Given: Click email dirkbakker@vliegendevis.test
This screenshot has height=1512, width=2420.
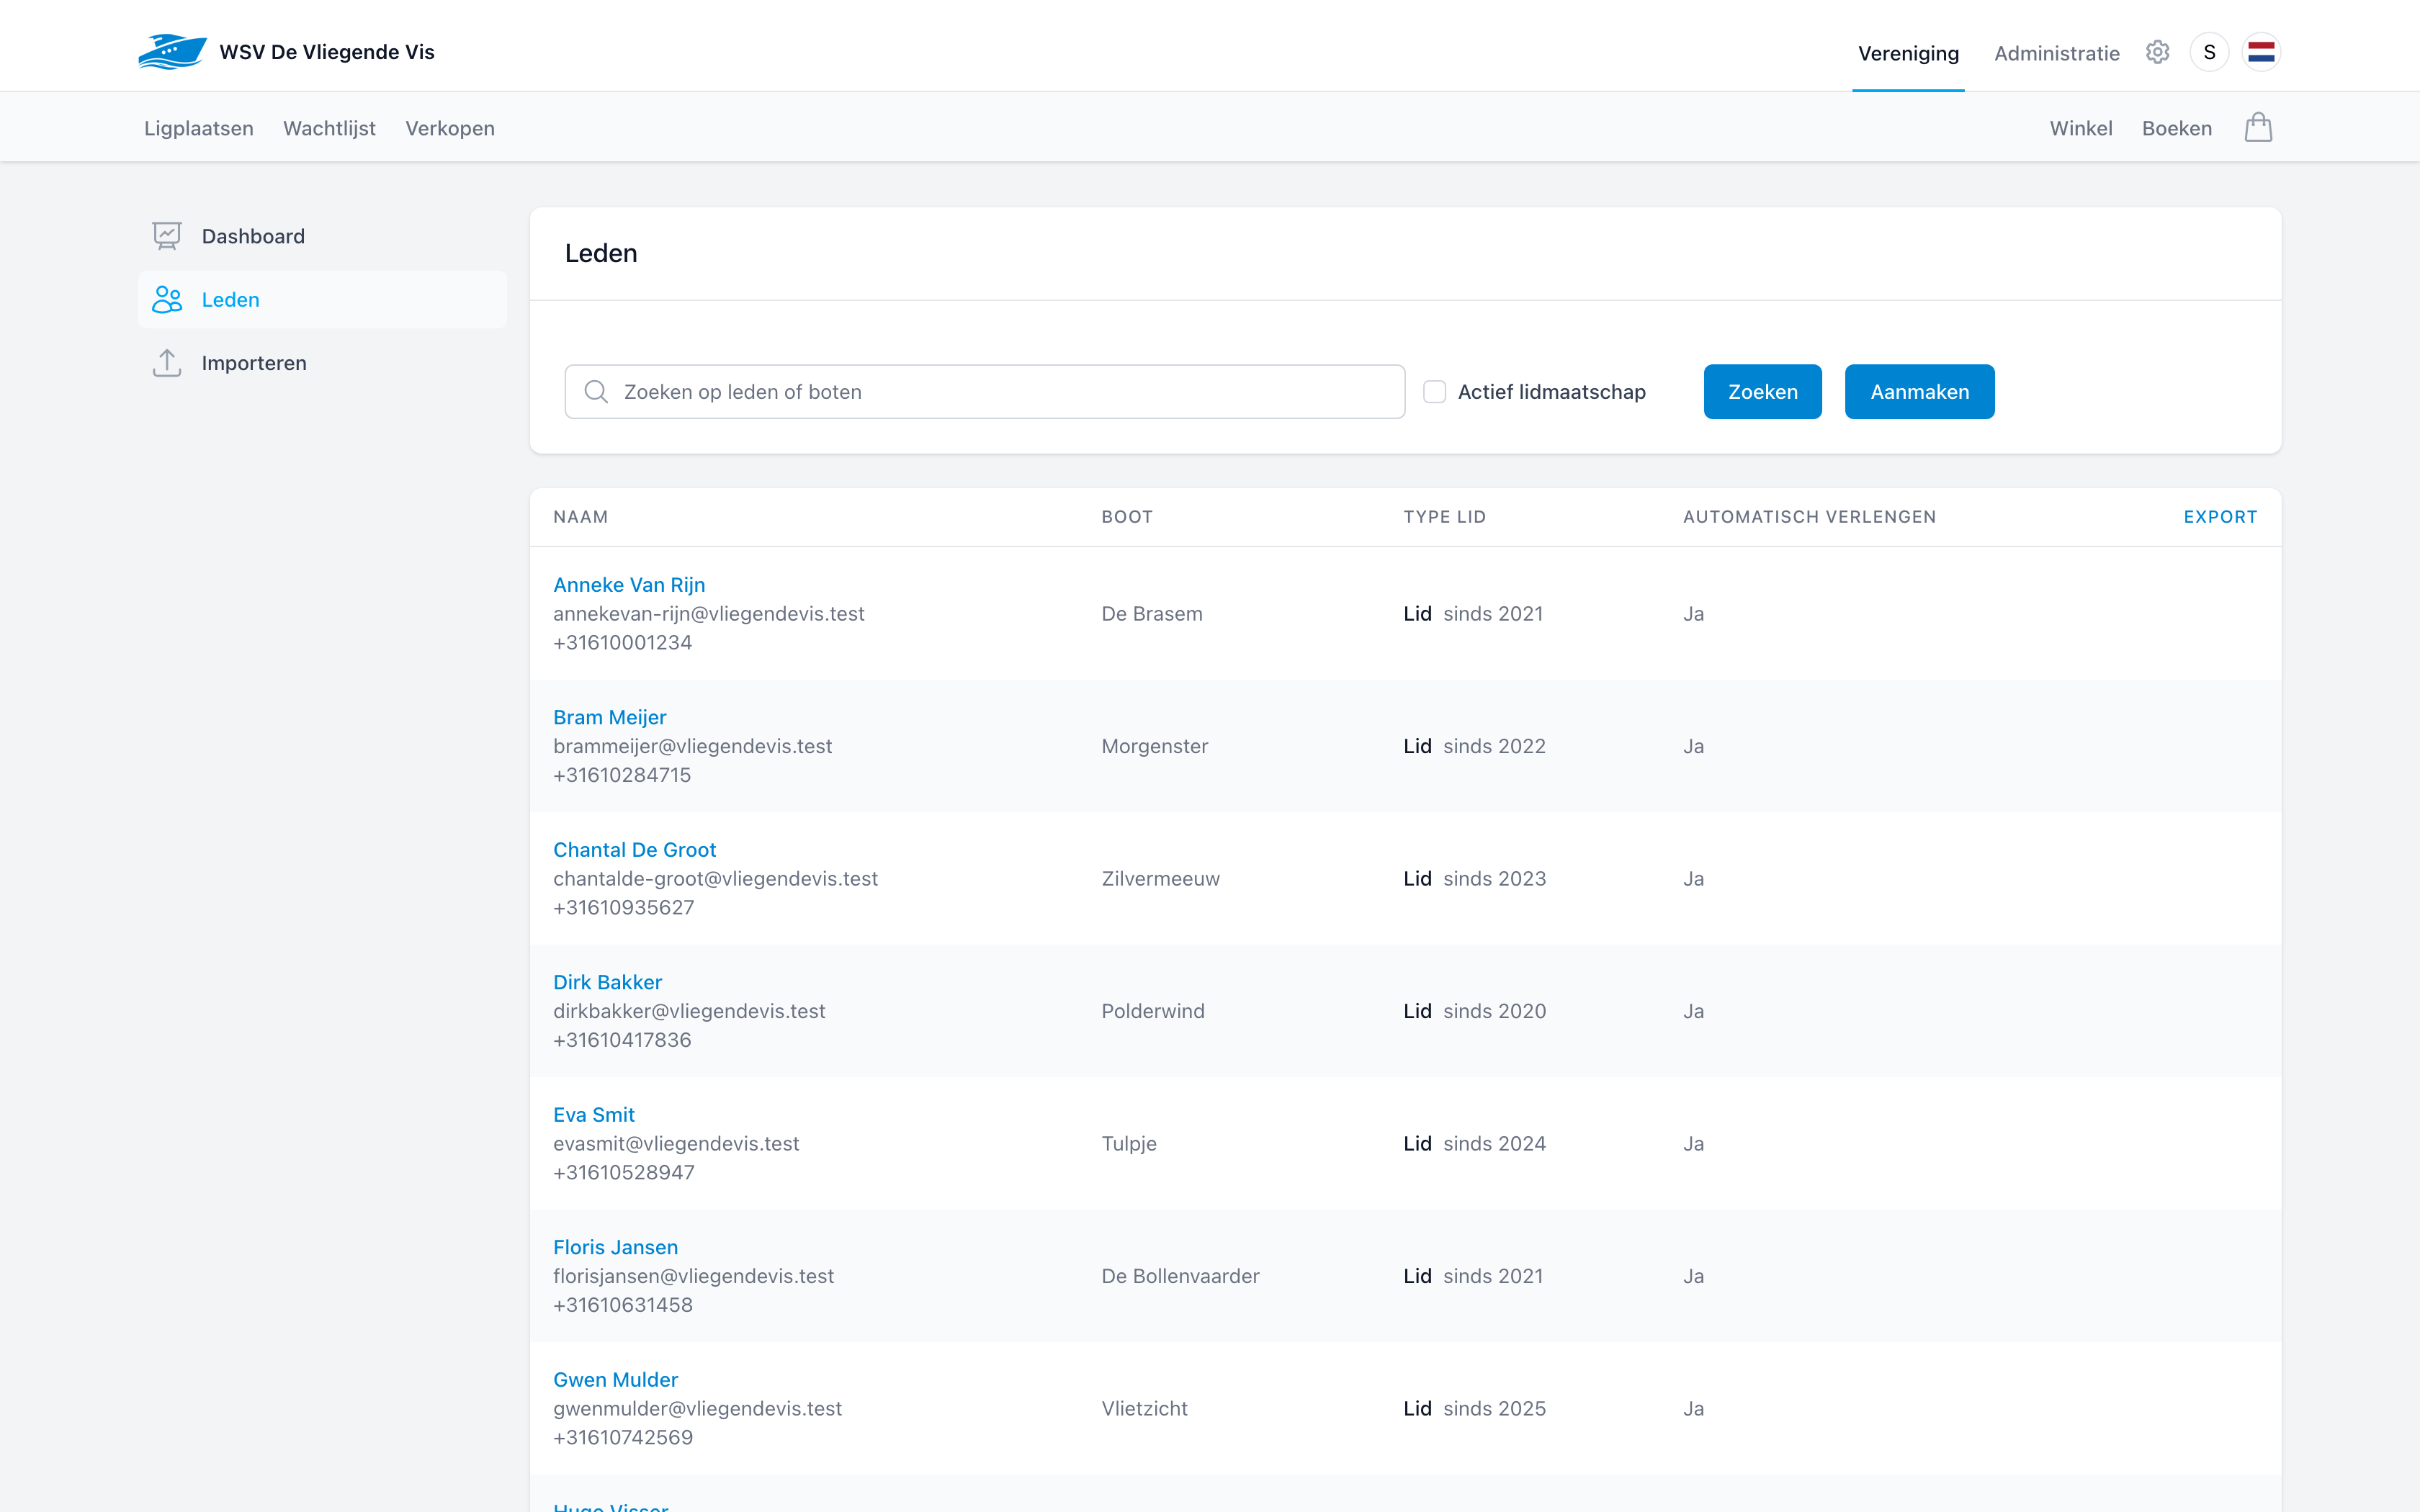Looking at the screenshot, I should [x=689, y=1011].
